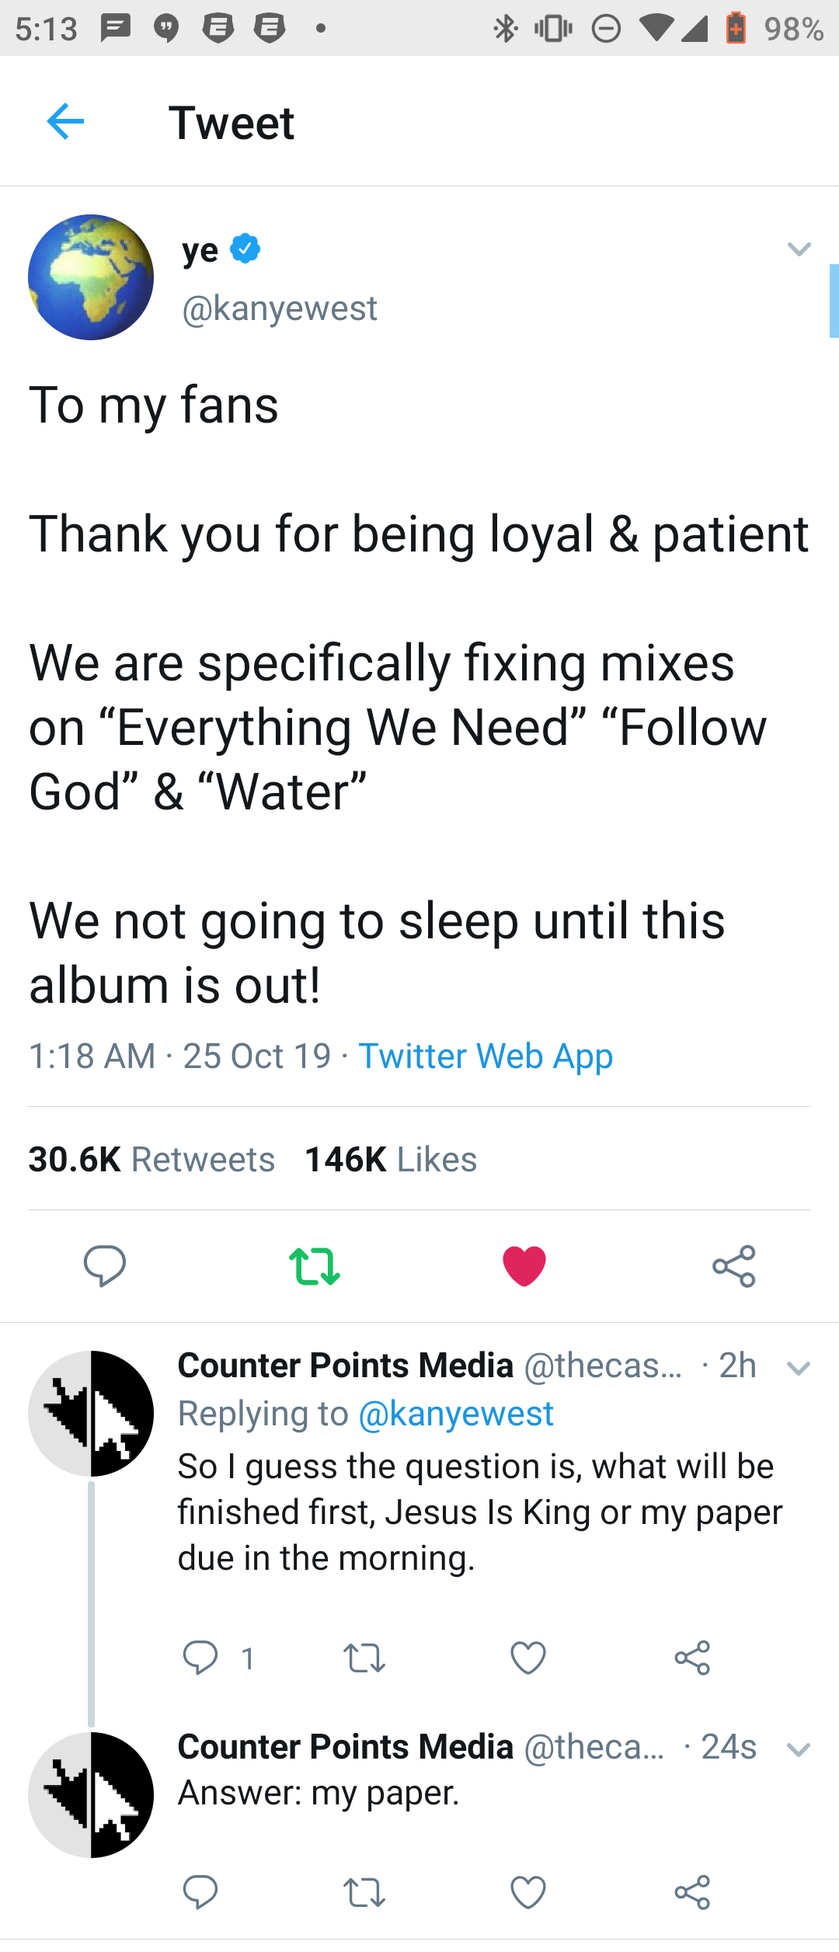The height and width of the screenshot is (1952, 839).
Task: Undo retweet on ye's tweet
Action: (x=314, y=1266)
